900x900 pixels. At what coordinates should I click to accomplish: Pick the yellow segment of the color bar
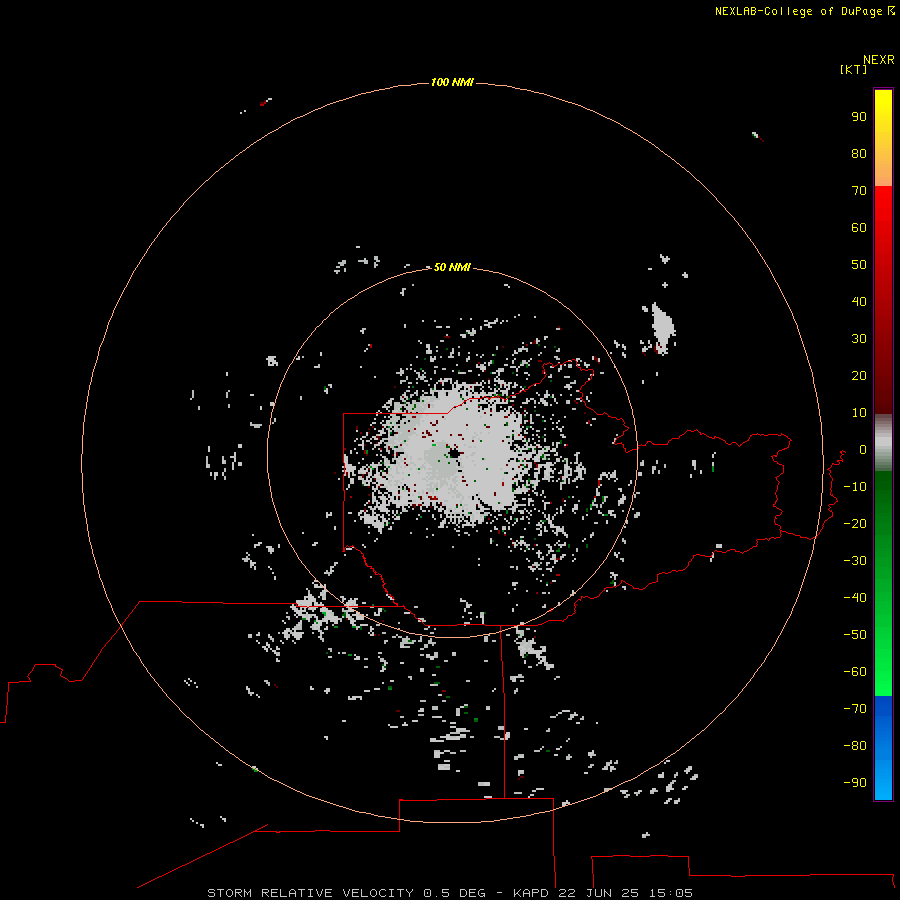point(883,138)
